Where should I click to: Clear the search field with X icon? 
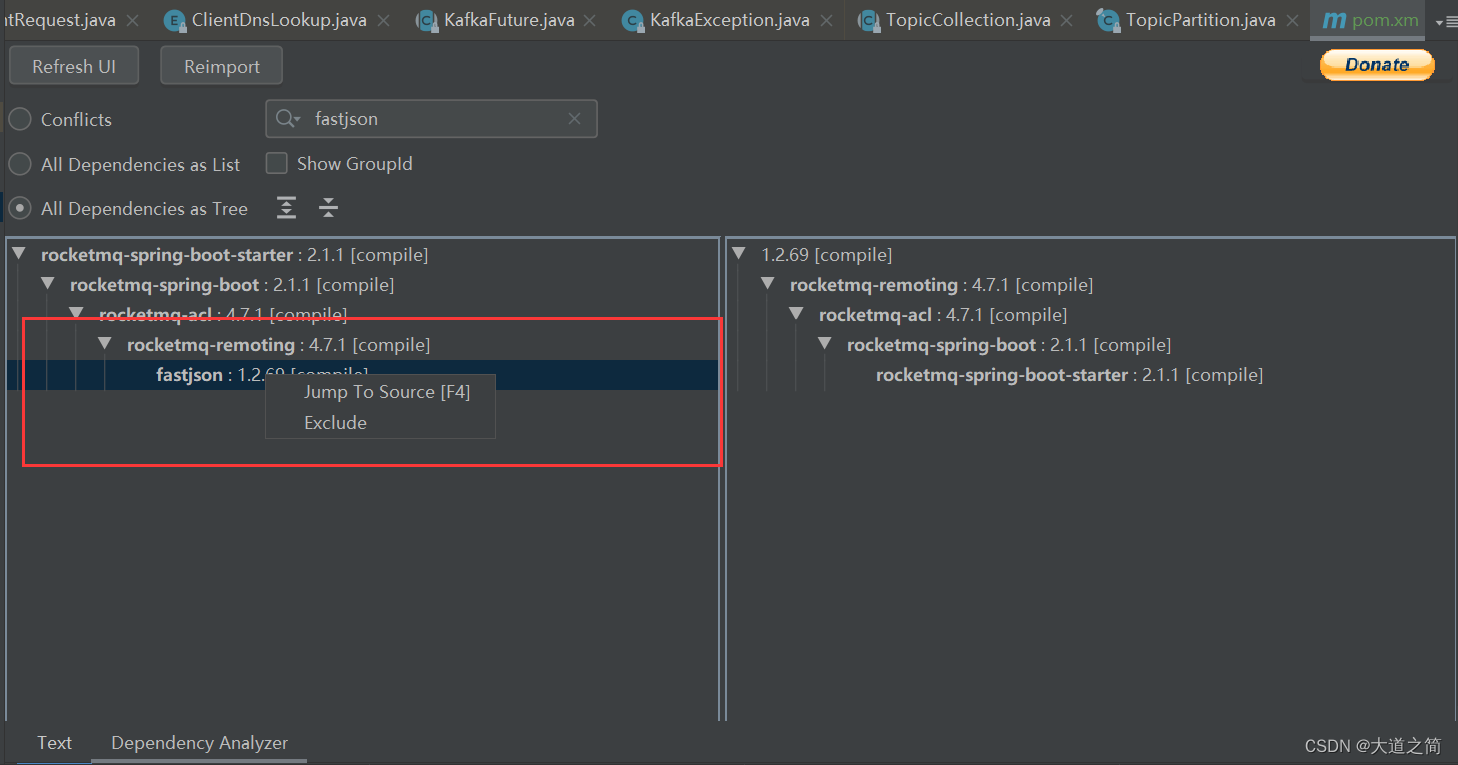pos(574,119)
